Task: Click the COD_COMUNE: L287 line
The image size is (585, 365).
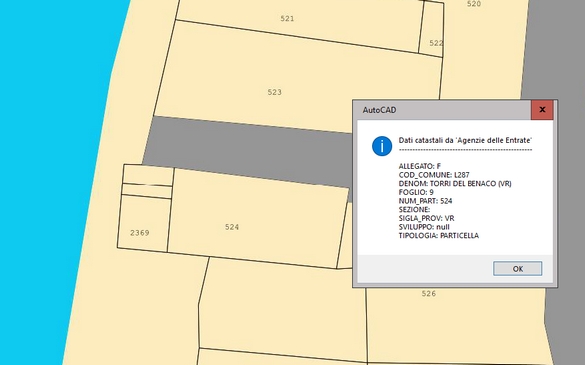Action: point(434,175)
